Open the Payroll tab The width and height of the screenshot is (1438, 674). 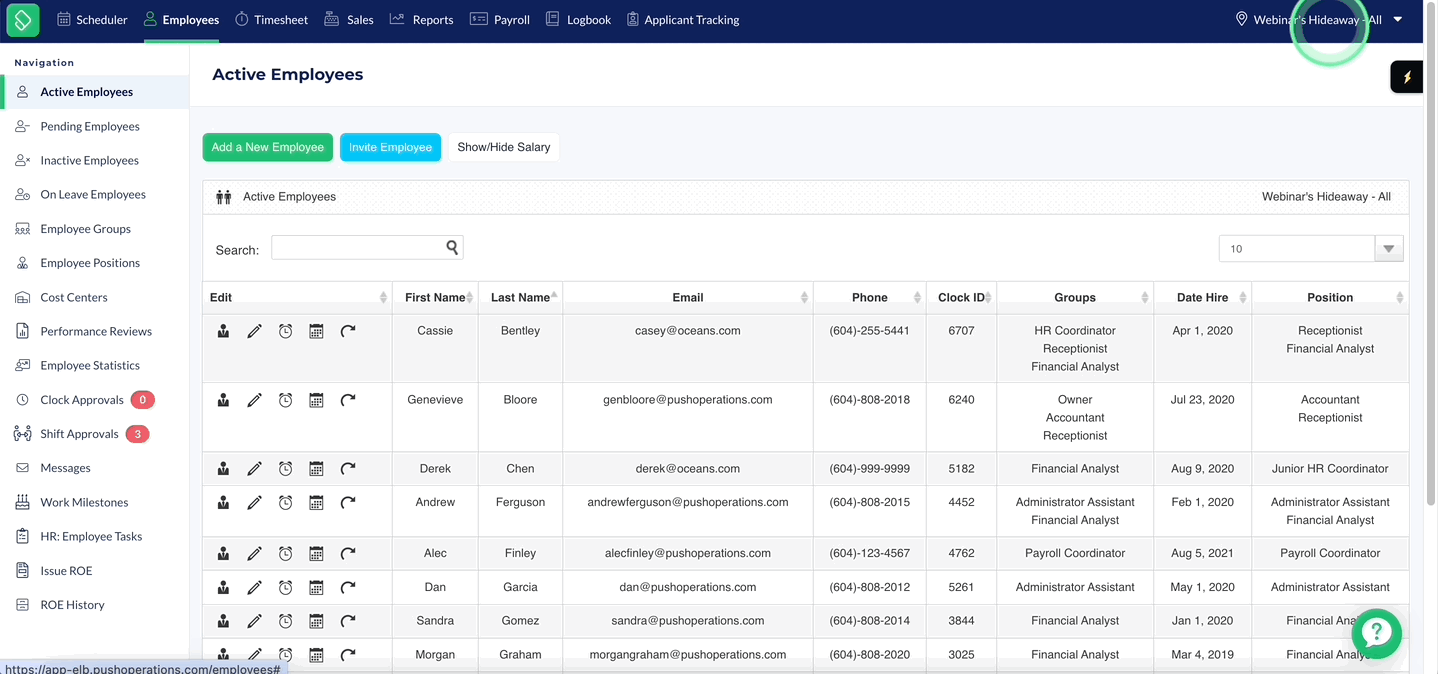click(x=500, y=19)
